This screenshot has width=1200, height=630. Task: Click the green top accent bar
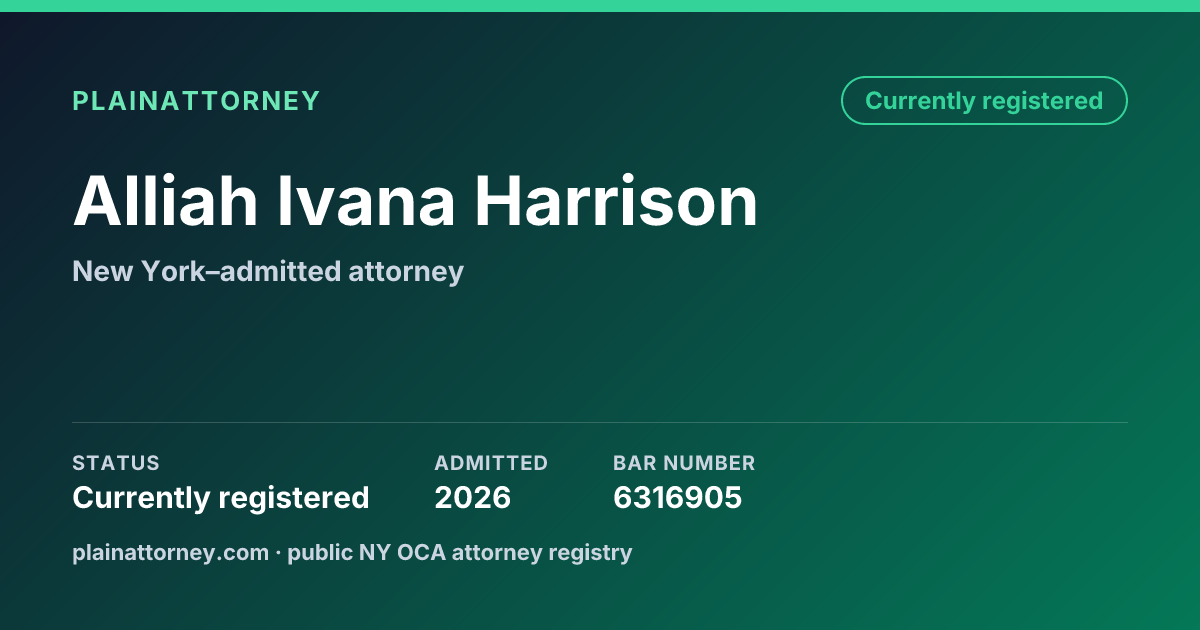coord(600,6)
